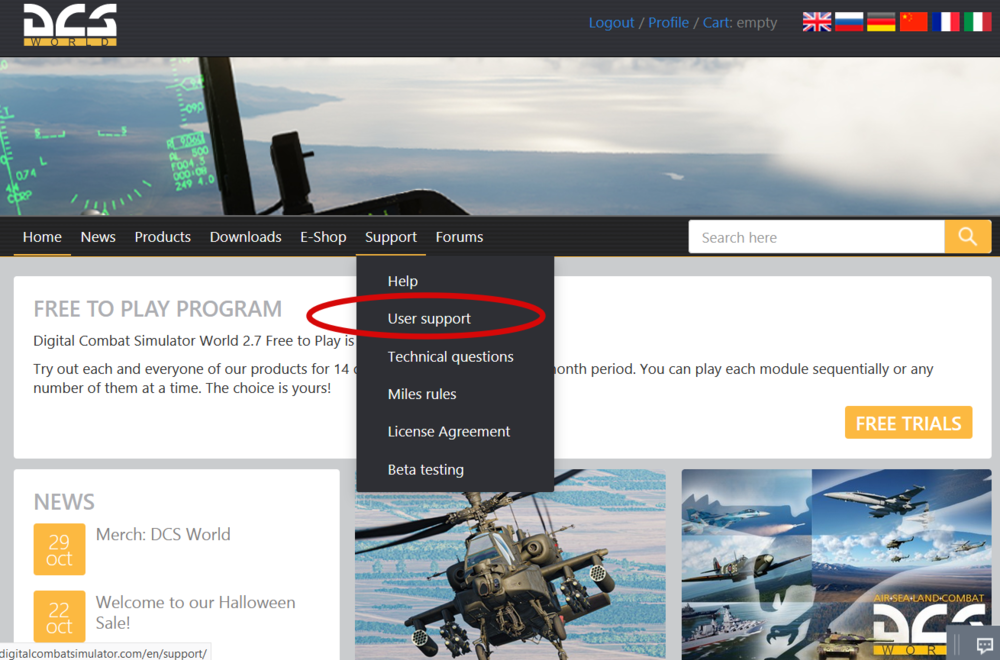The image size is (1000, 660).
Task: Open the chat bubble icon in the corner
Action: tap(984, 645)
